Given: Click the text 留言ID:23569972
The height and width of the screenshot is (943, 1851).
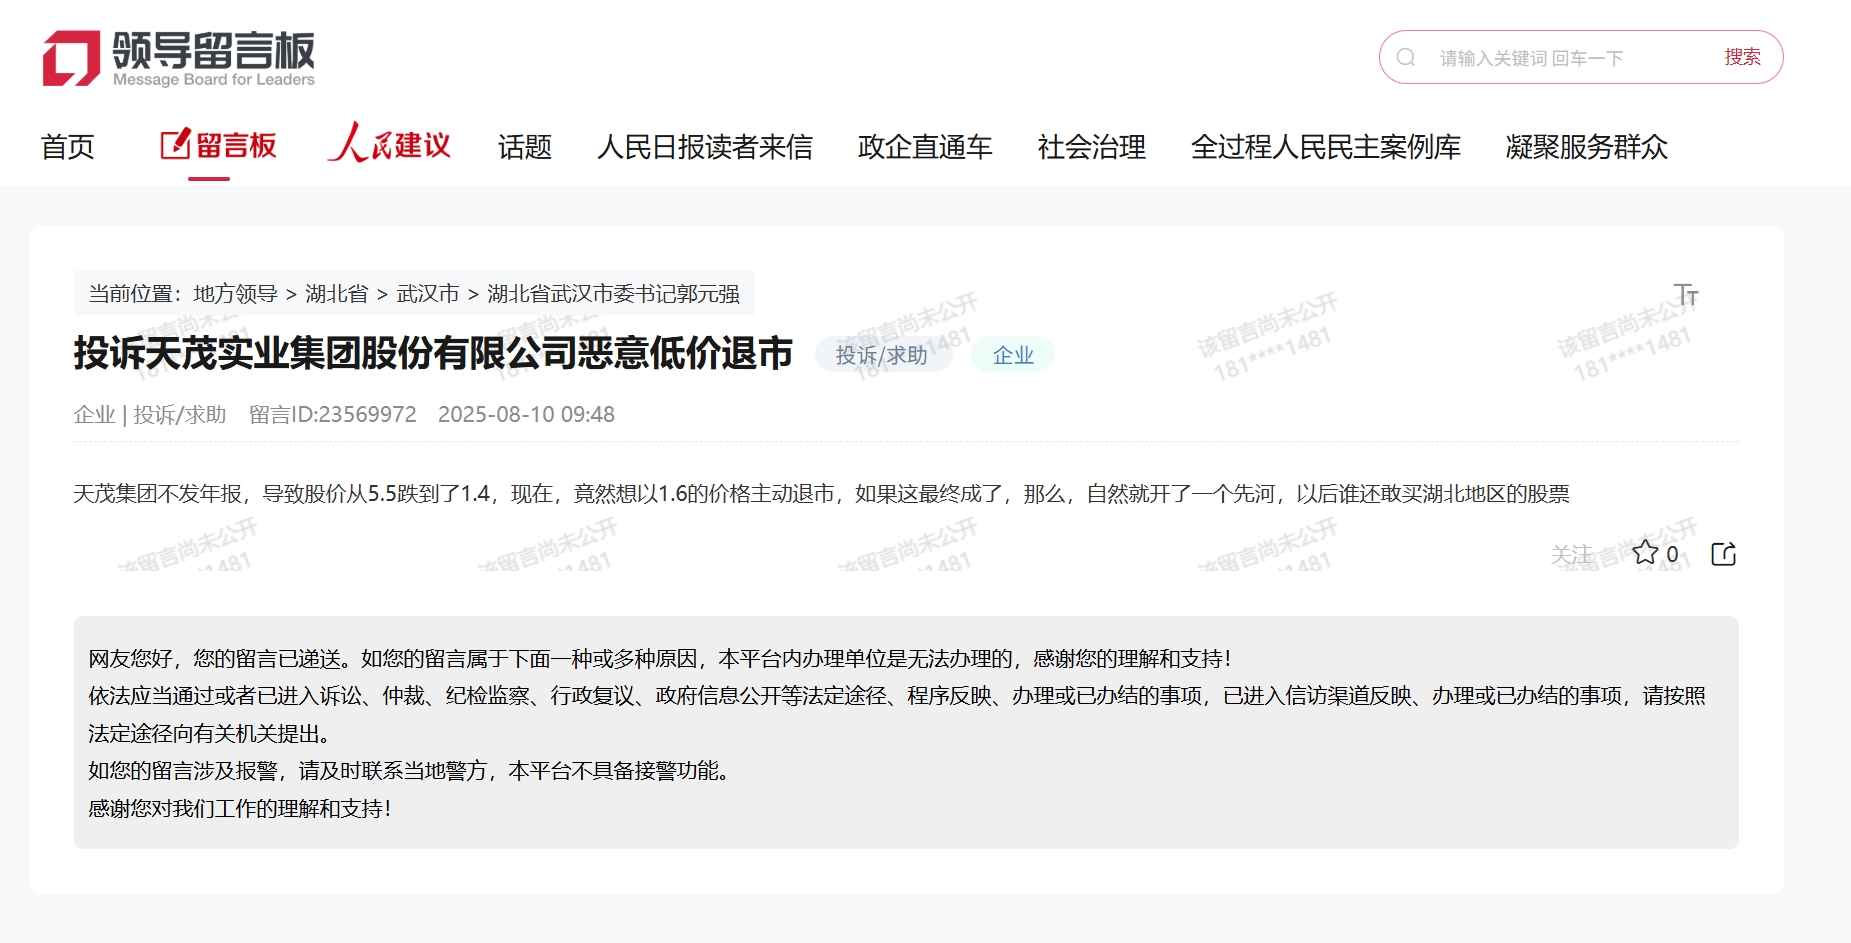Looking at the screenshot, I should [x=333, y=414].
